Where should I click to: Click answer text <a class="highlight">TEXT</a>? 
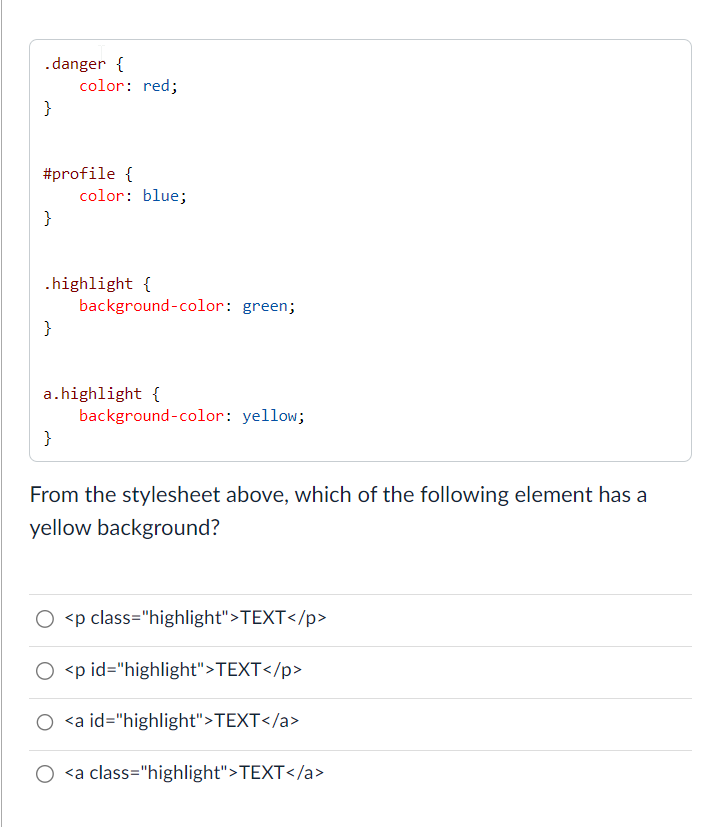pos(194,773)
